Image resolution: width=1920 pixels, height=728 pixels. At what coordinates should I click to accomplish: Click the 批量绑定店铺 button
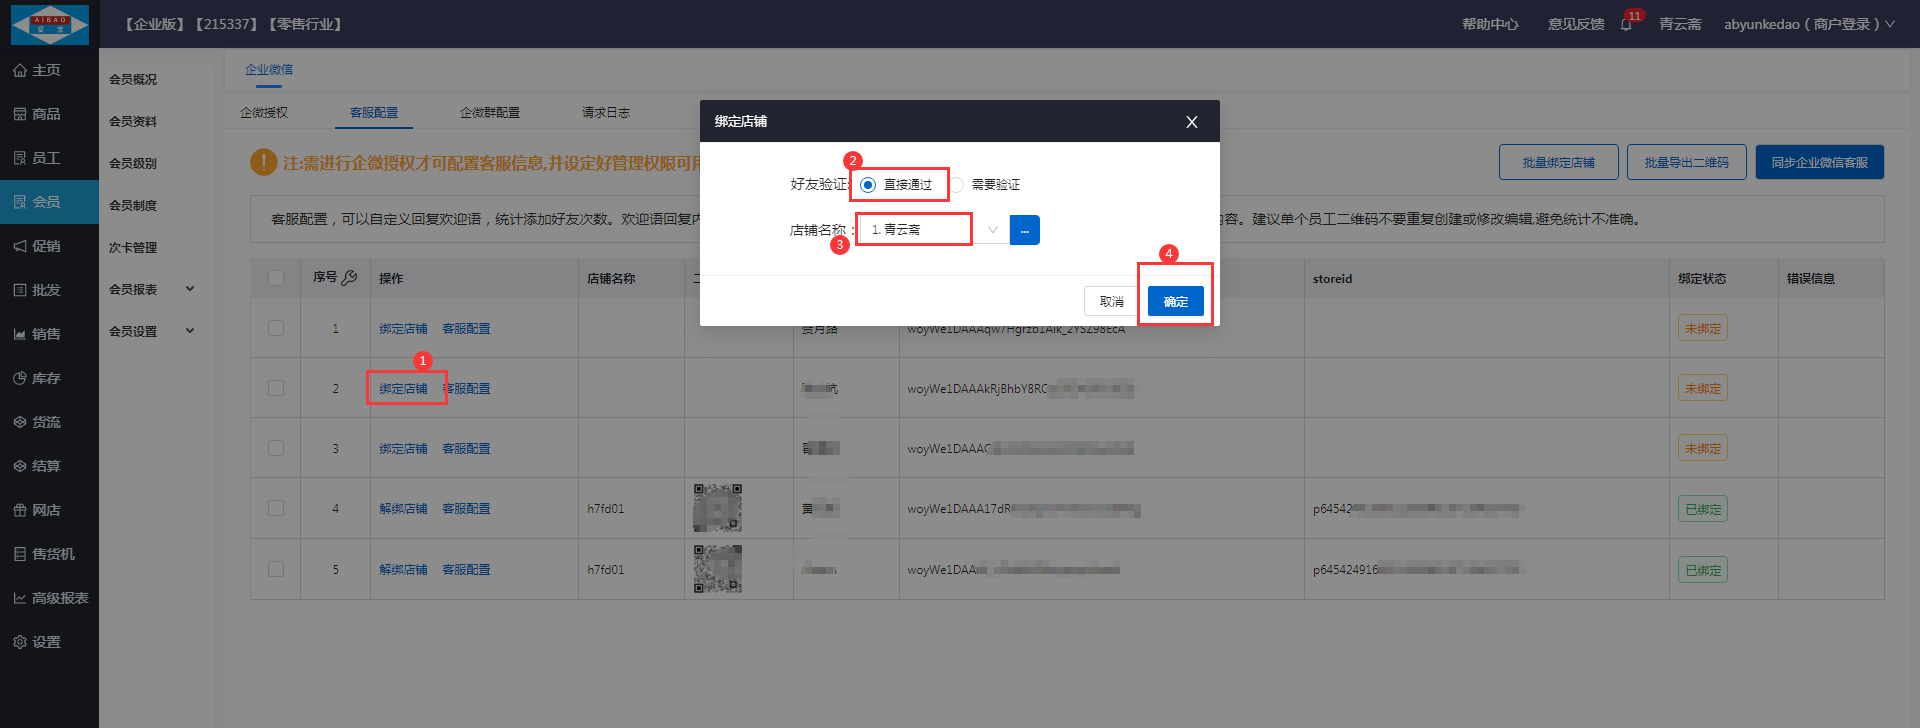click(x=1559, y=162)
